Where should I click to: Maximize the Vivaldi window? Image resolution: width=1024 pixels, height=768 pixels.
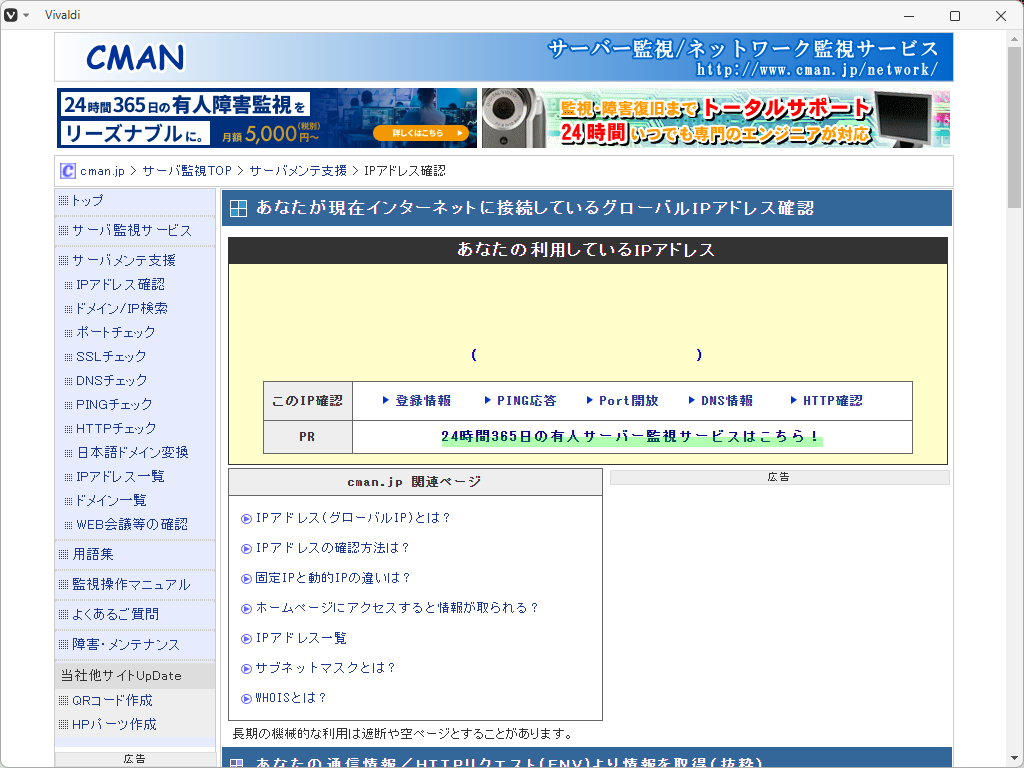pyautogui.click(x=955, y=16)
